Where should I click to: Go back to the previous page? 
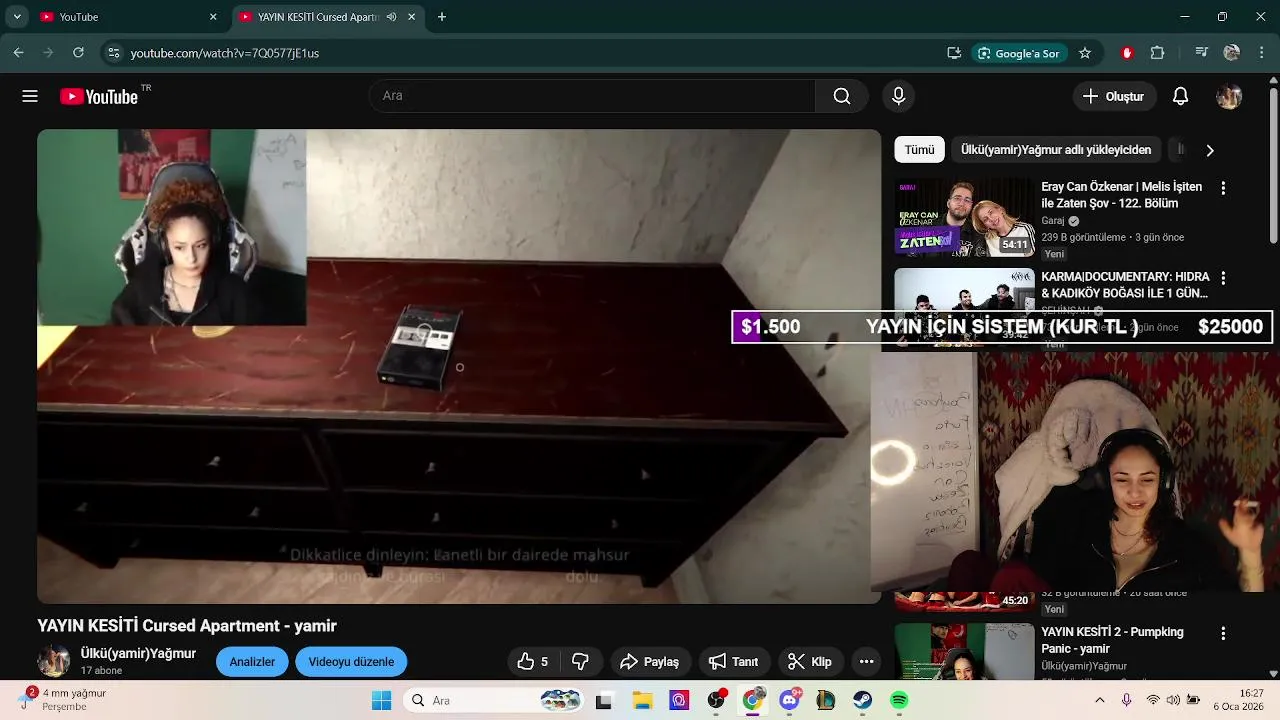pos(18,53)
